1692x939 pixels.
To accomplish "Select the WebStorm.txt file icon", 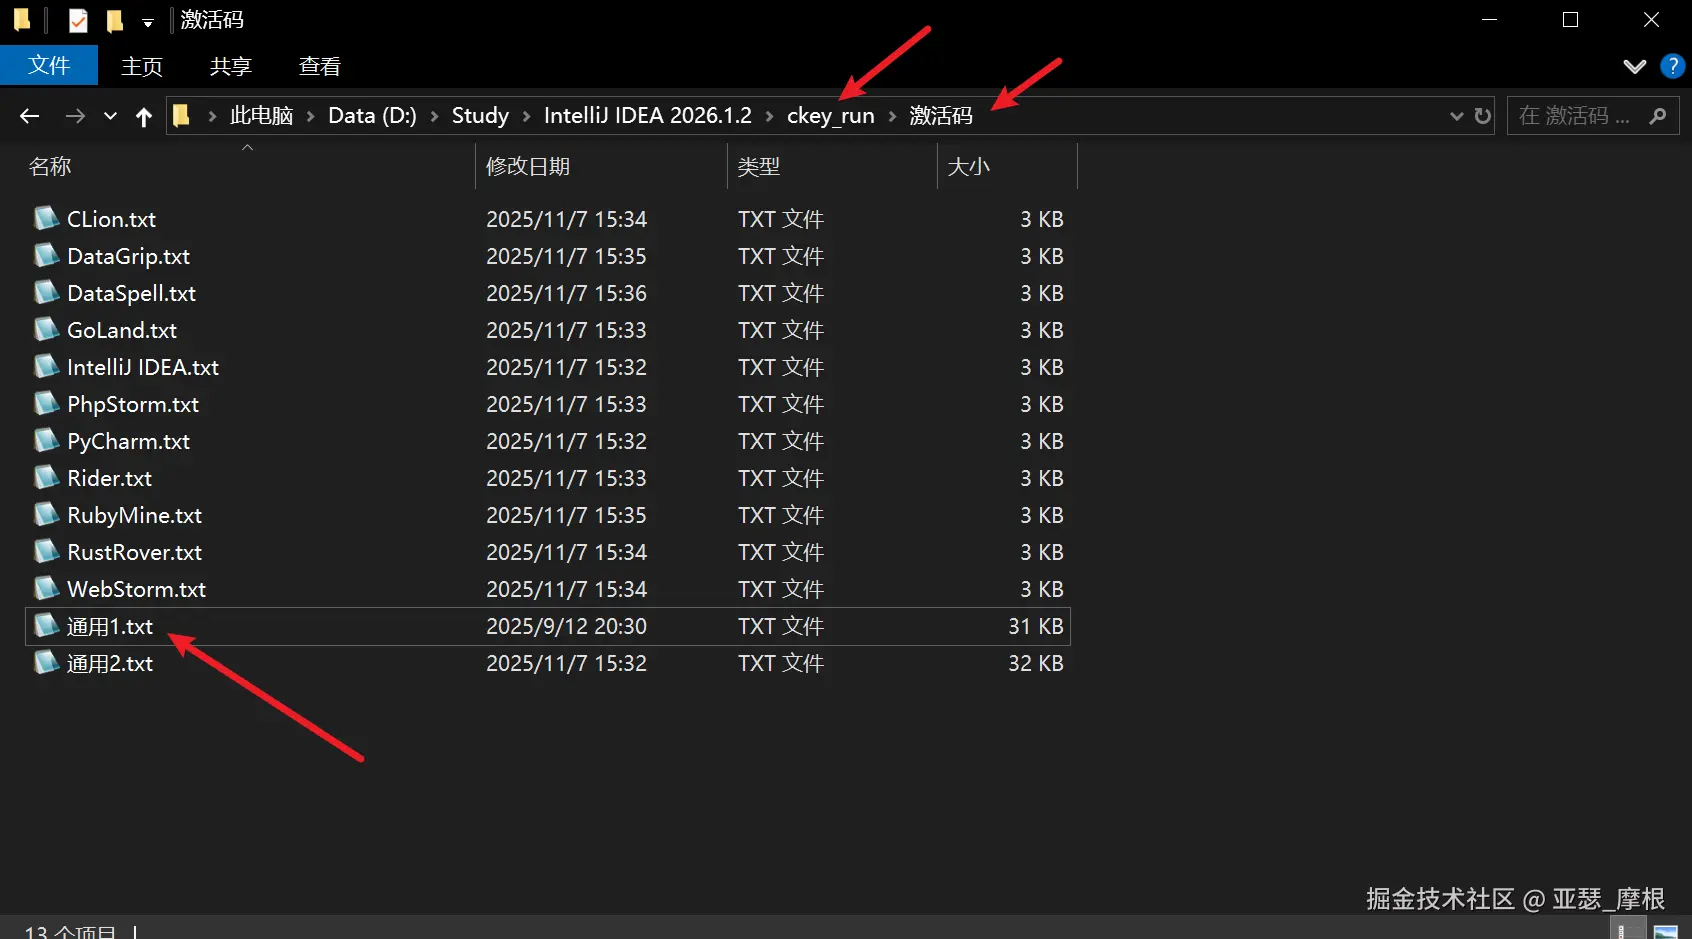I will pos(46,588).
